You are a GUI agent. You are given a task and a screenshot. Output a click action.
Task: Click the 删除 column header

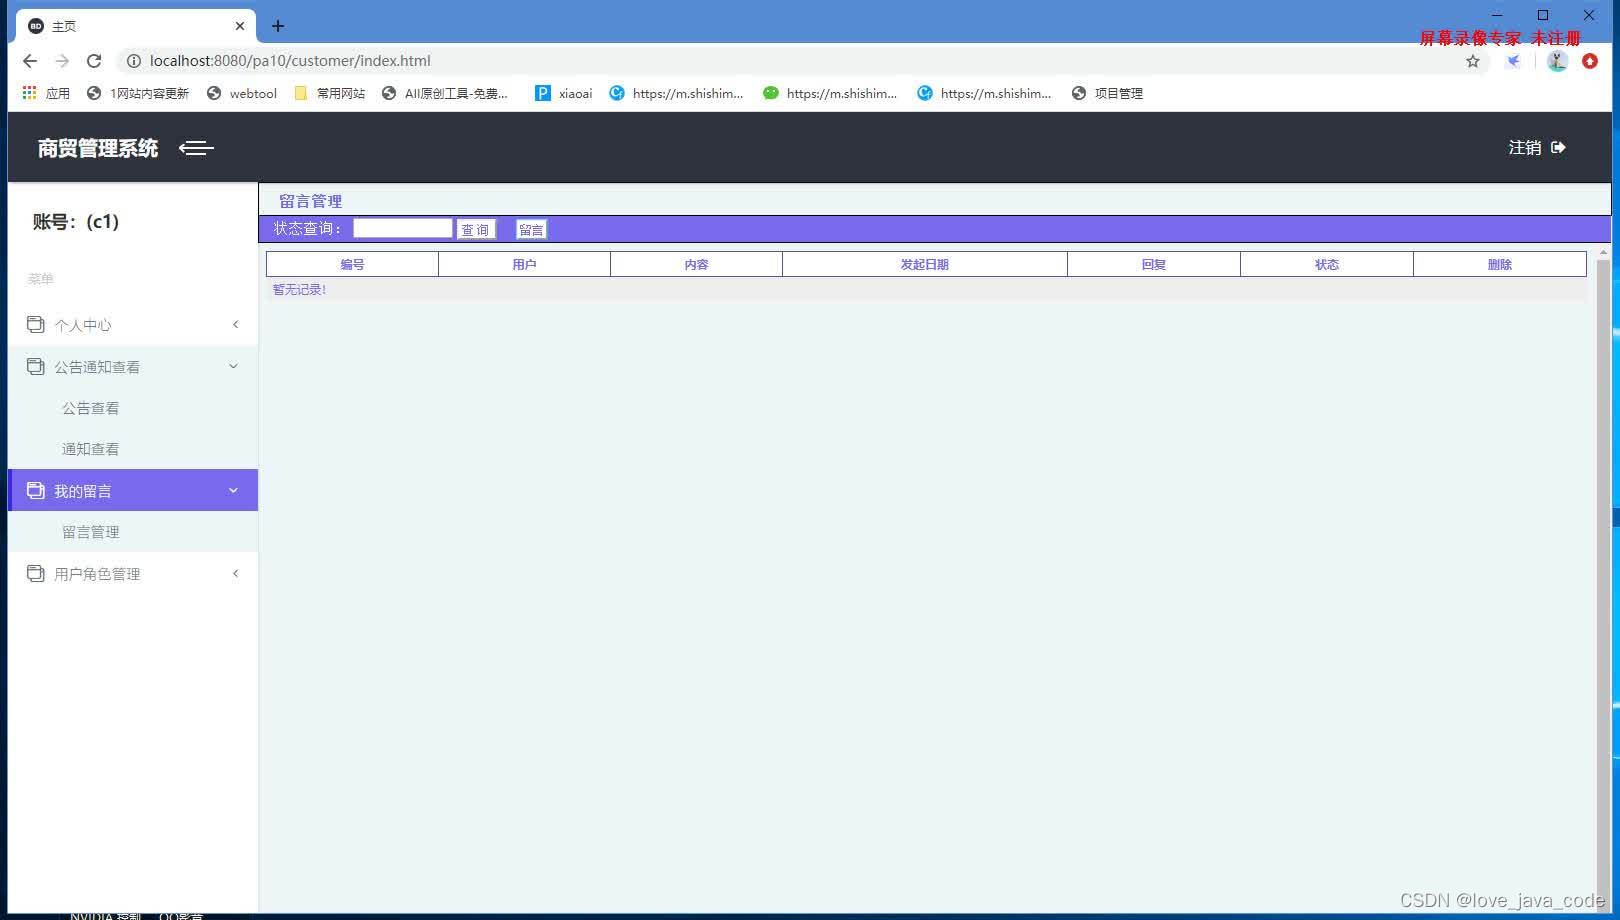[1500, 264]
